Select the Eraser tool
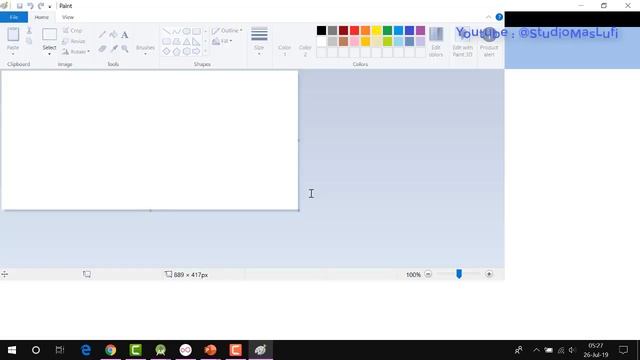This screenshot has width=640, height=360. coord(102,49)
